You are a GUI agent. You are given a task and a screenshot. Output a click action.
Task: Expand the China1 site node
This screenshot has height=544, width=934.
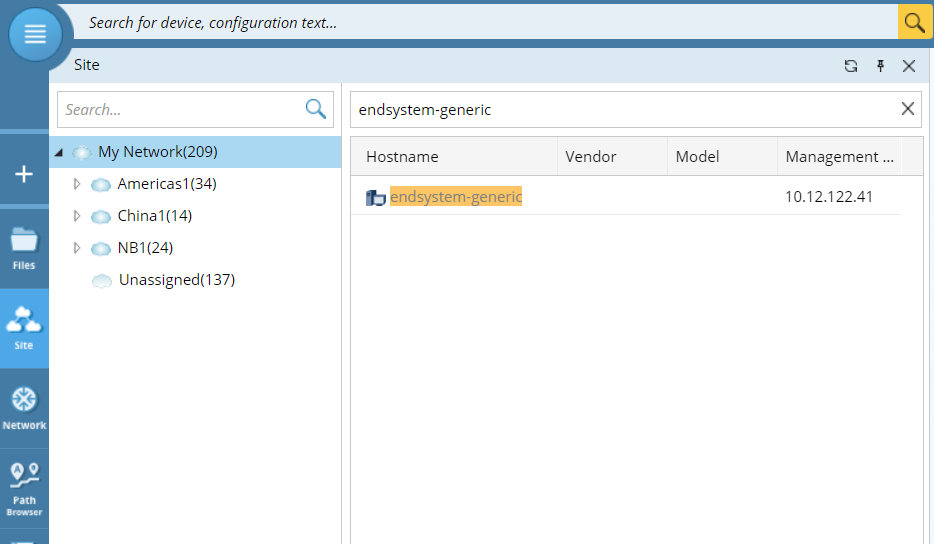pyautogui.click(x=77, y=217)
